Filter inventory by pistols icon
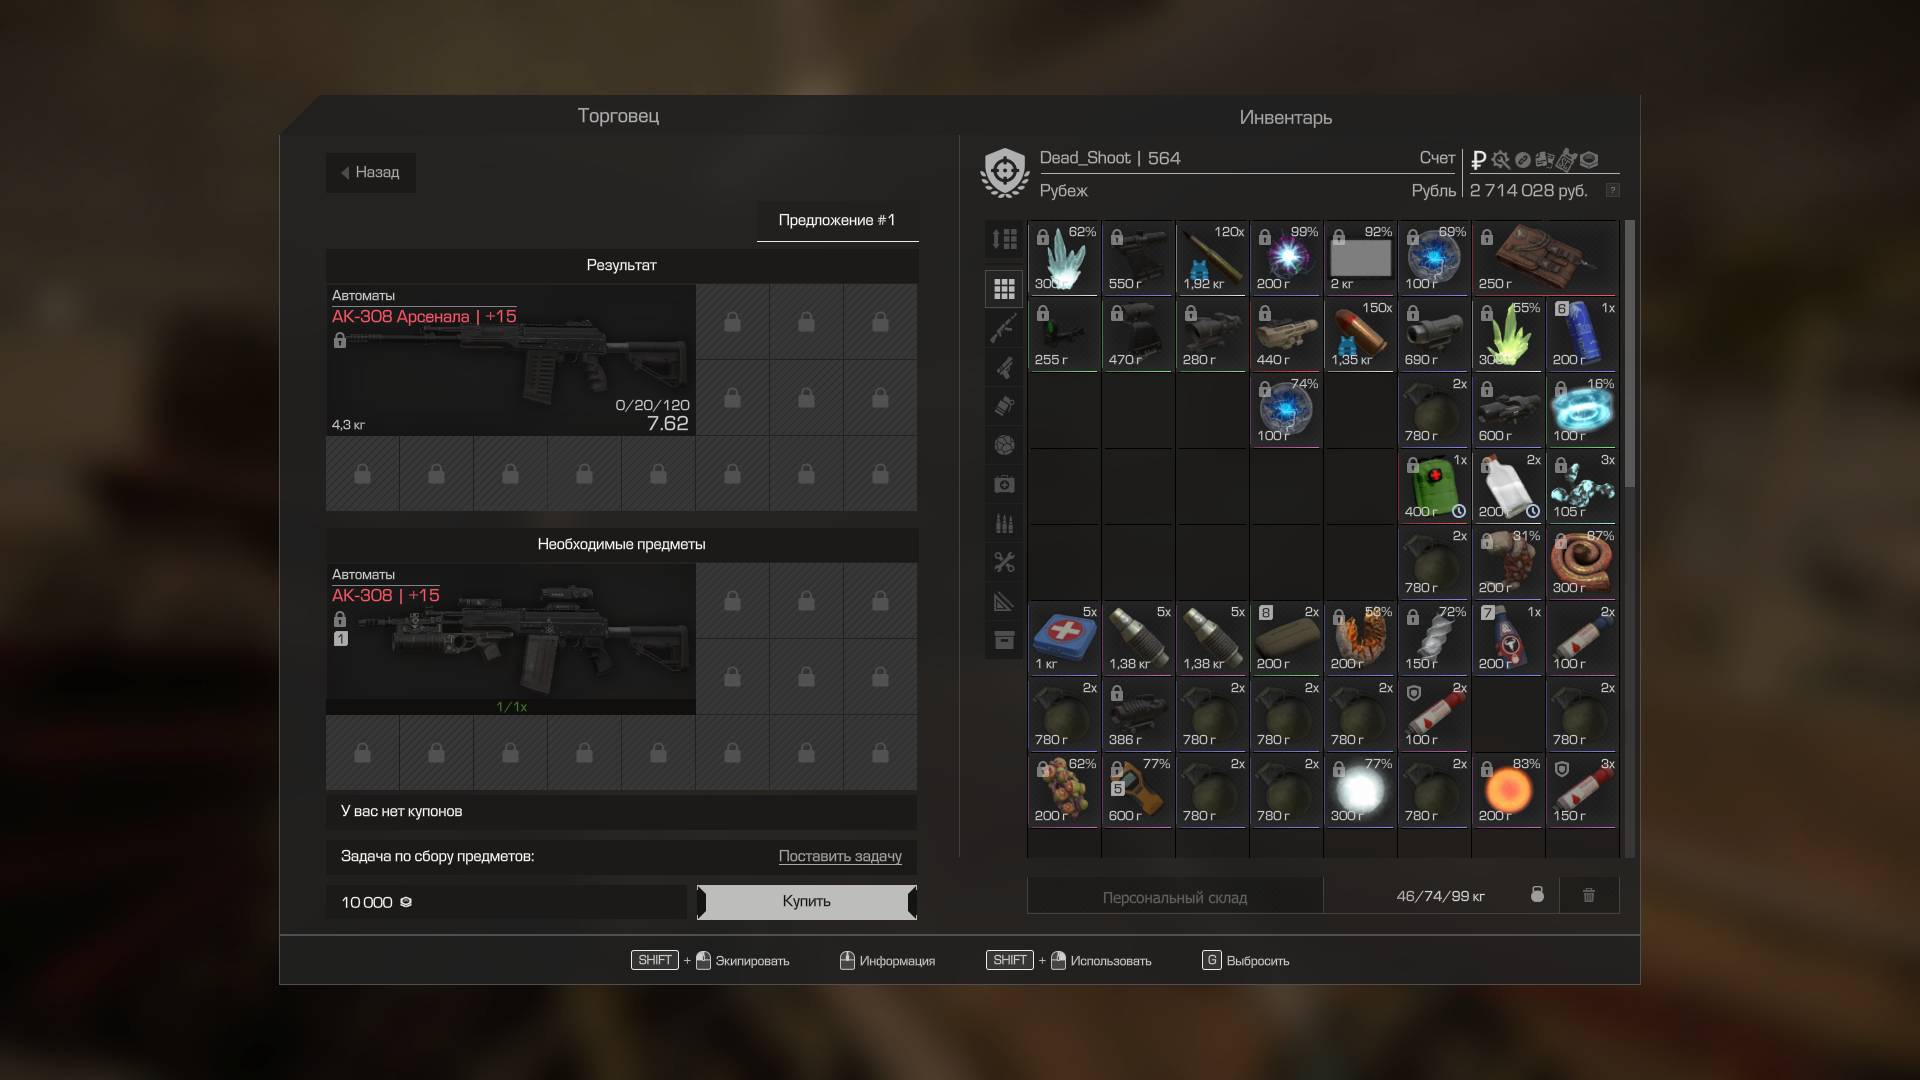Image resolution: width=1920 pixels, height=1080 pixels. [1004, 367]
